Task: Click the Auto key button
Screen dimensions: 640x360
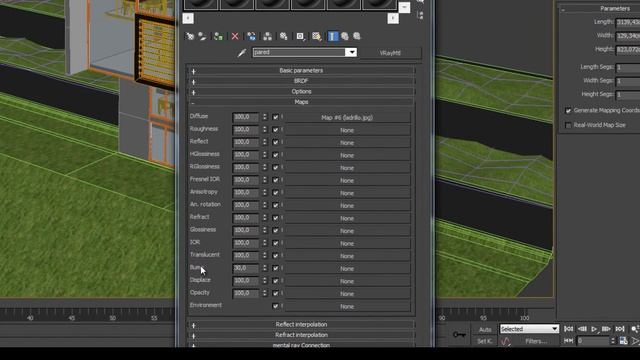Action: tap(485, 329)
